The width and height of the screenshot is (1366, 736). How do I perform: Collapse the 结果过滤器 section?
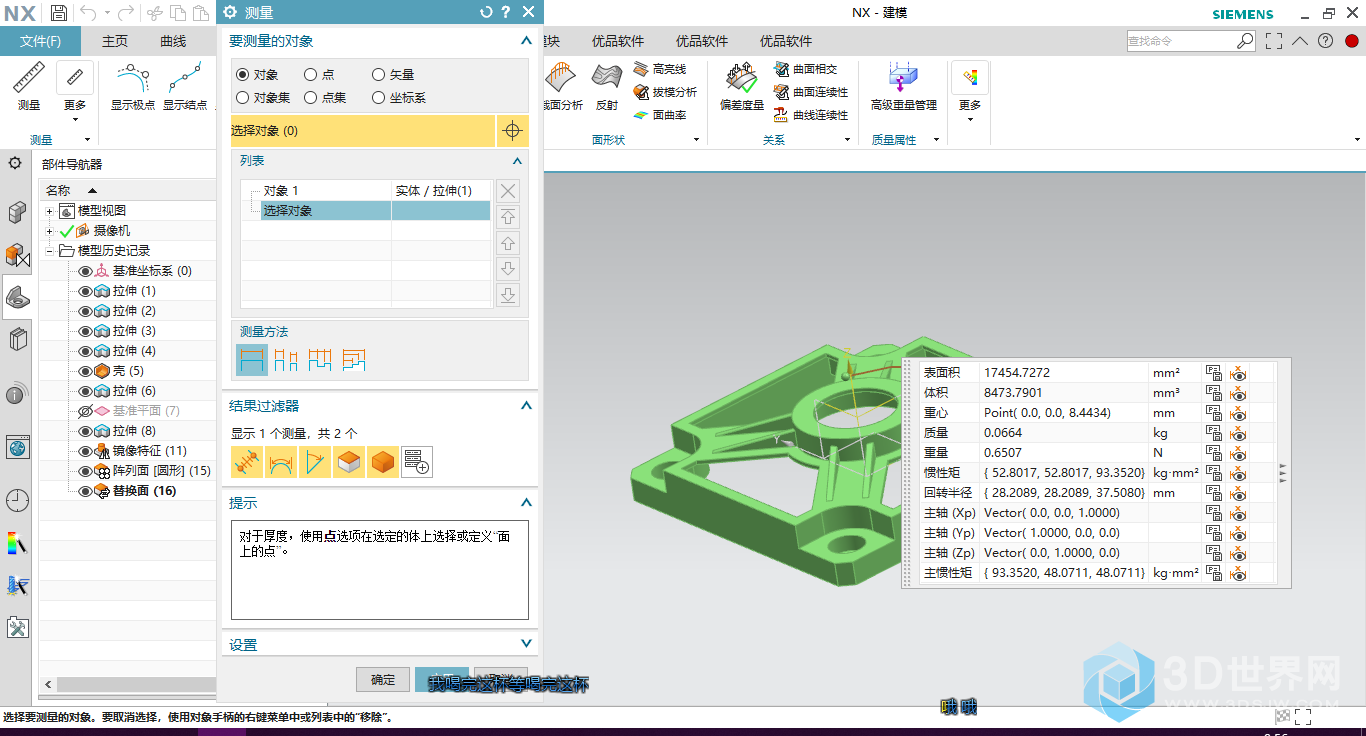(526, 406)
